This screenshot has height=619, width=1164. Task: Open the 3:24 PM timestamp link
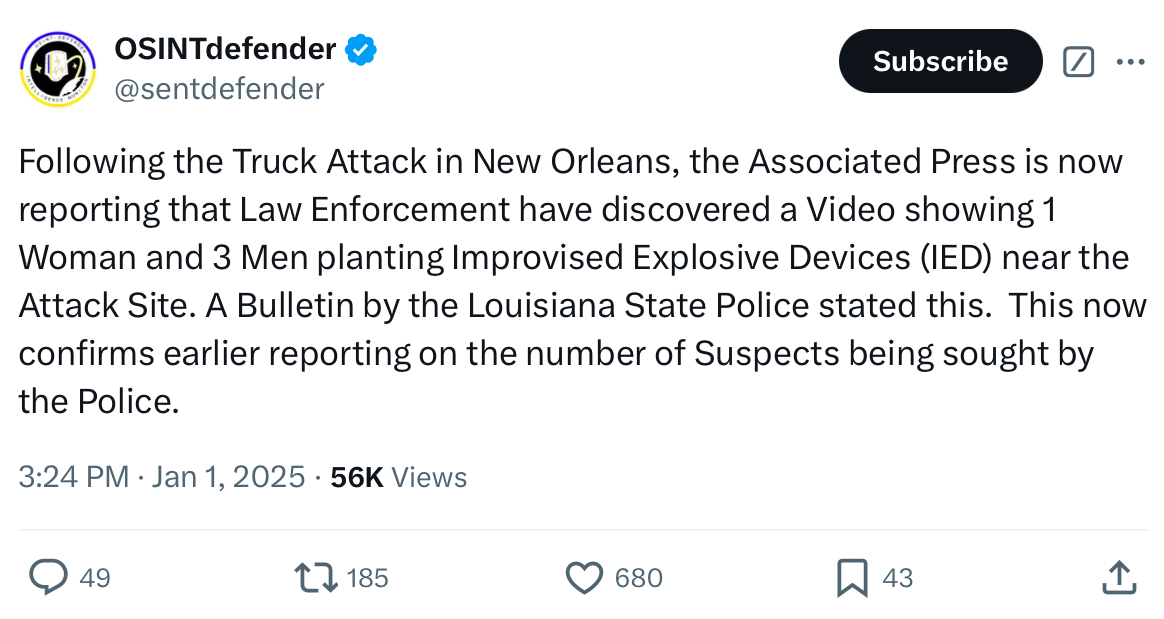click(74, 476)
